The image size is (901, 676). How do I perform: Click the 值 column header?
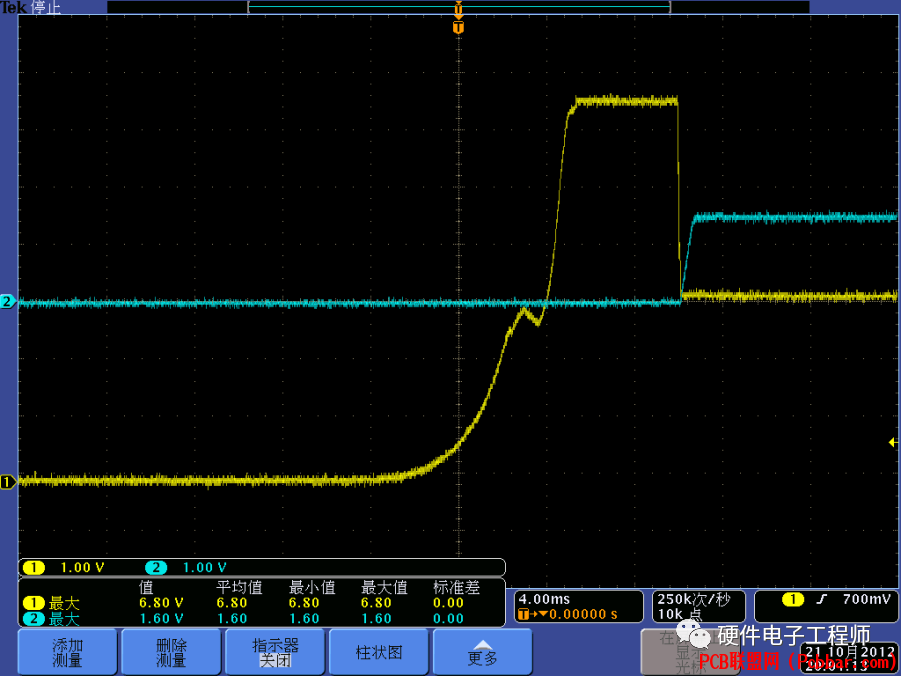coord(146,587)
